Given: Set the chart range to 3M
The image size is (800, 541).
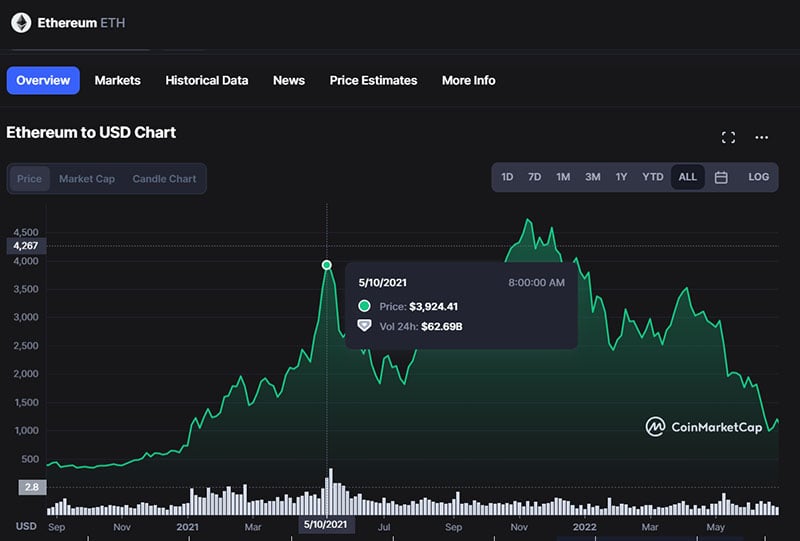Looking at the screenshot, I should (x=592, y=177).
